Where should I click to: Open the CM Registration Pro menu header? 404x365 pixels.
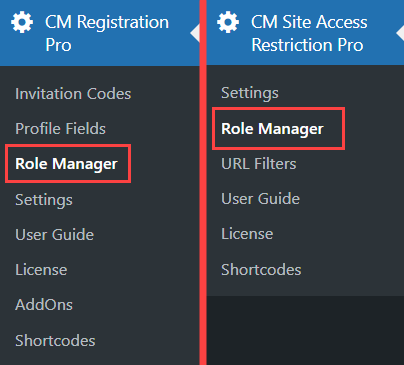coord(100,33)
